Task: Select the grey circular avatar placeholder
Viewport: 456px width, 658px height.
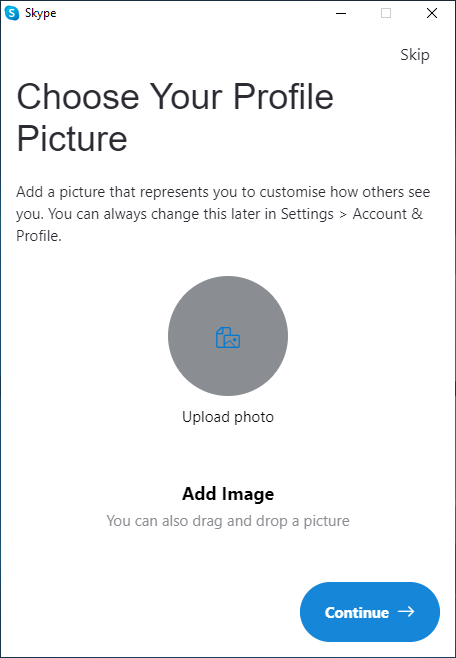Action: [228, 336]
